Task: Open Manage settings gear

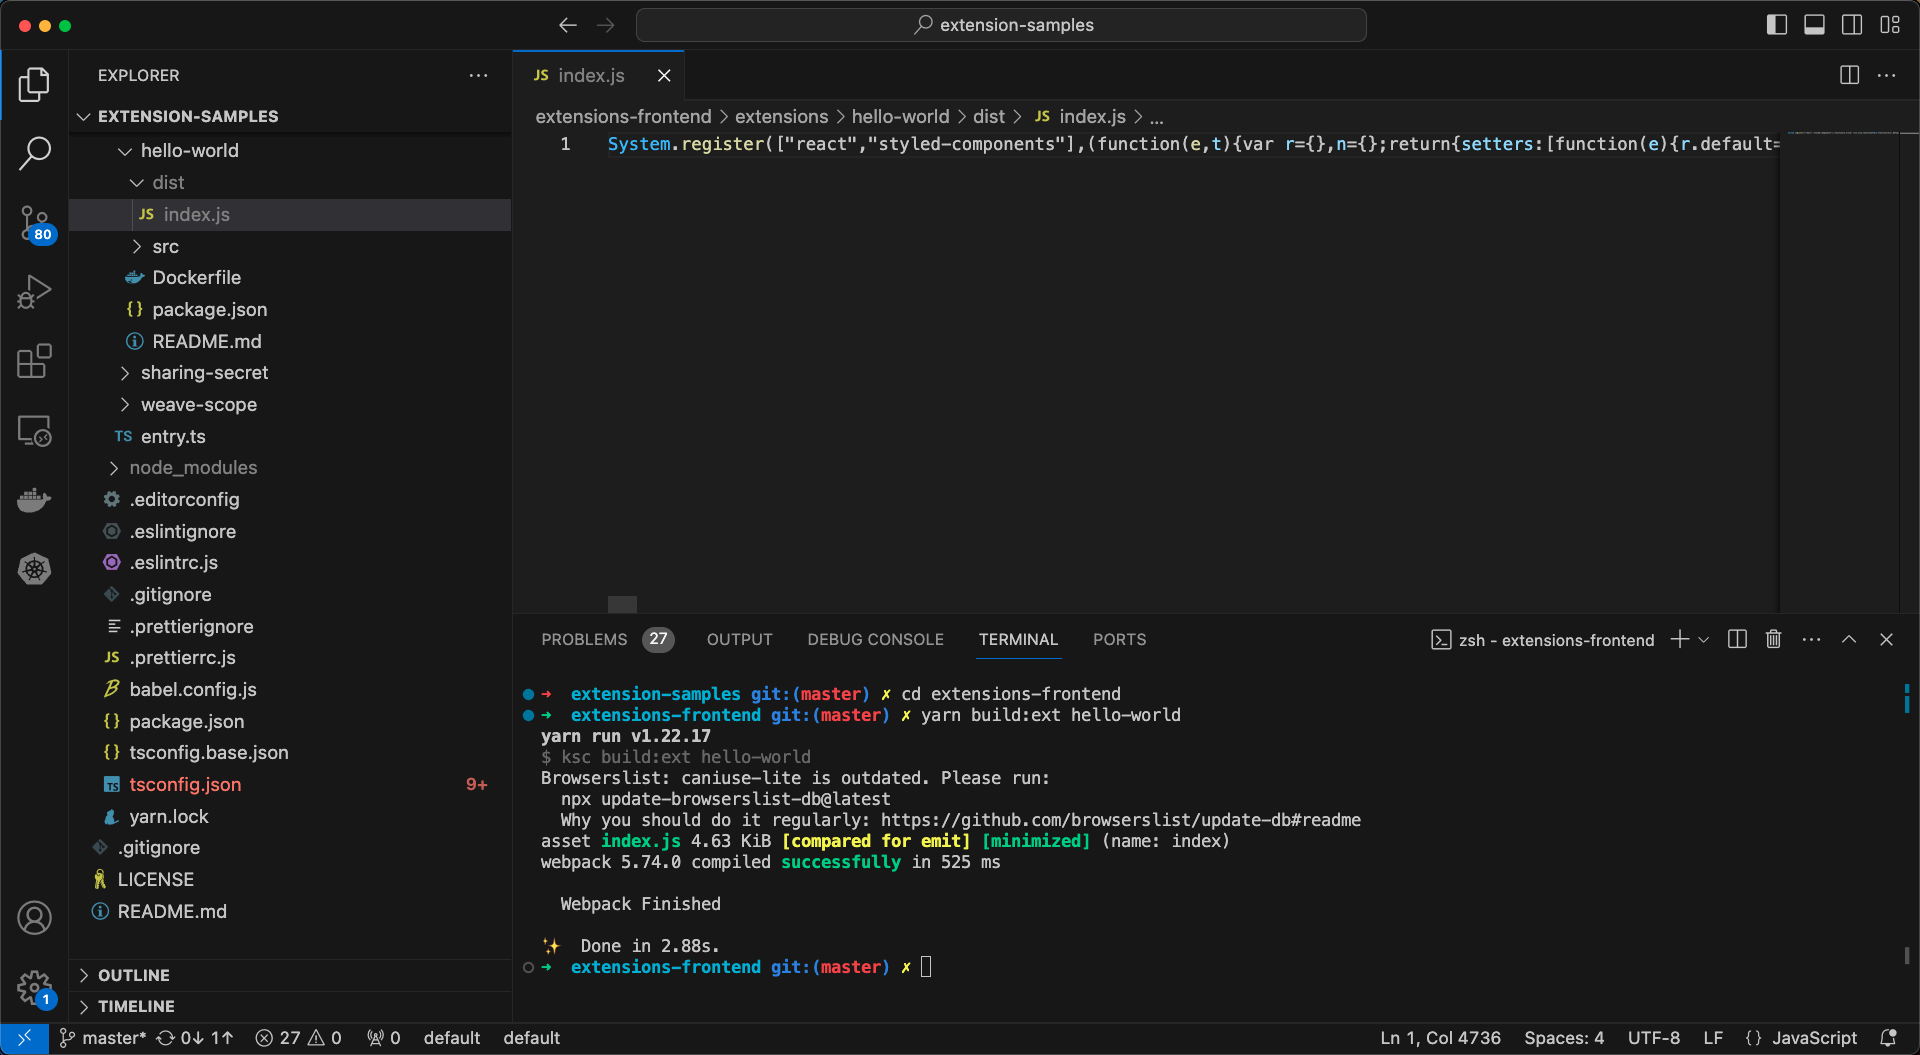Action: click(34, 987)
